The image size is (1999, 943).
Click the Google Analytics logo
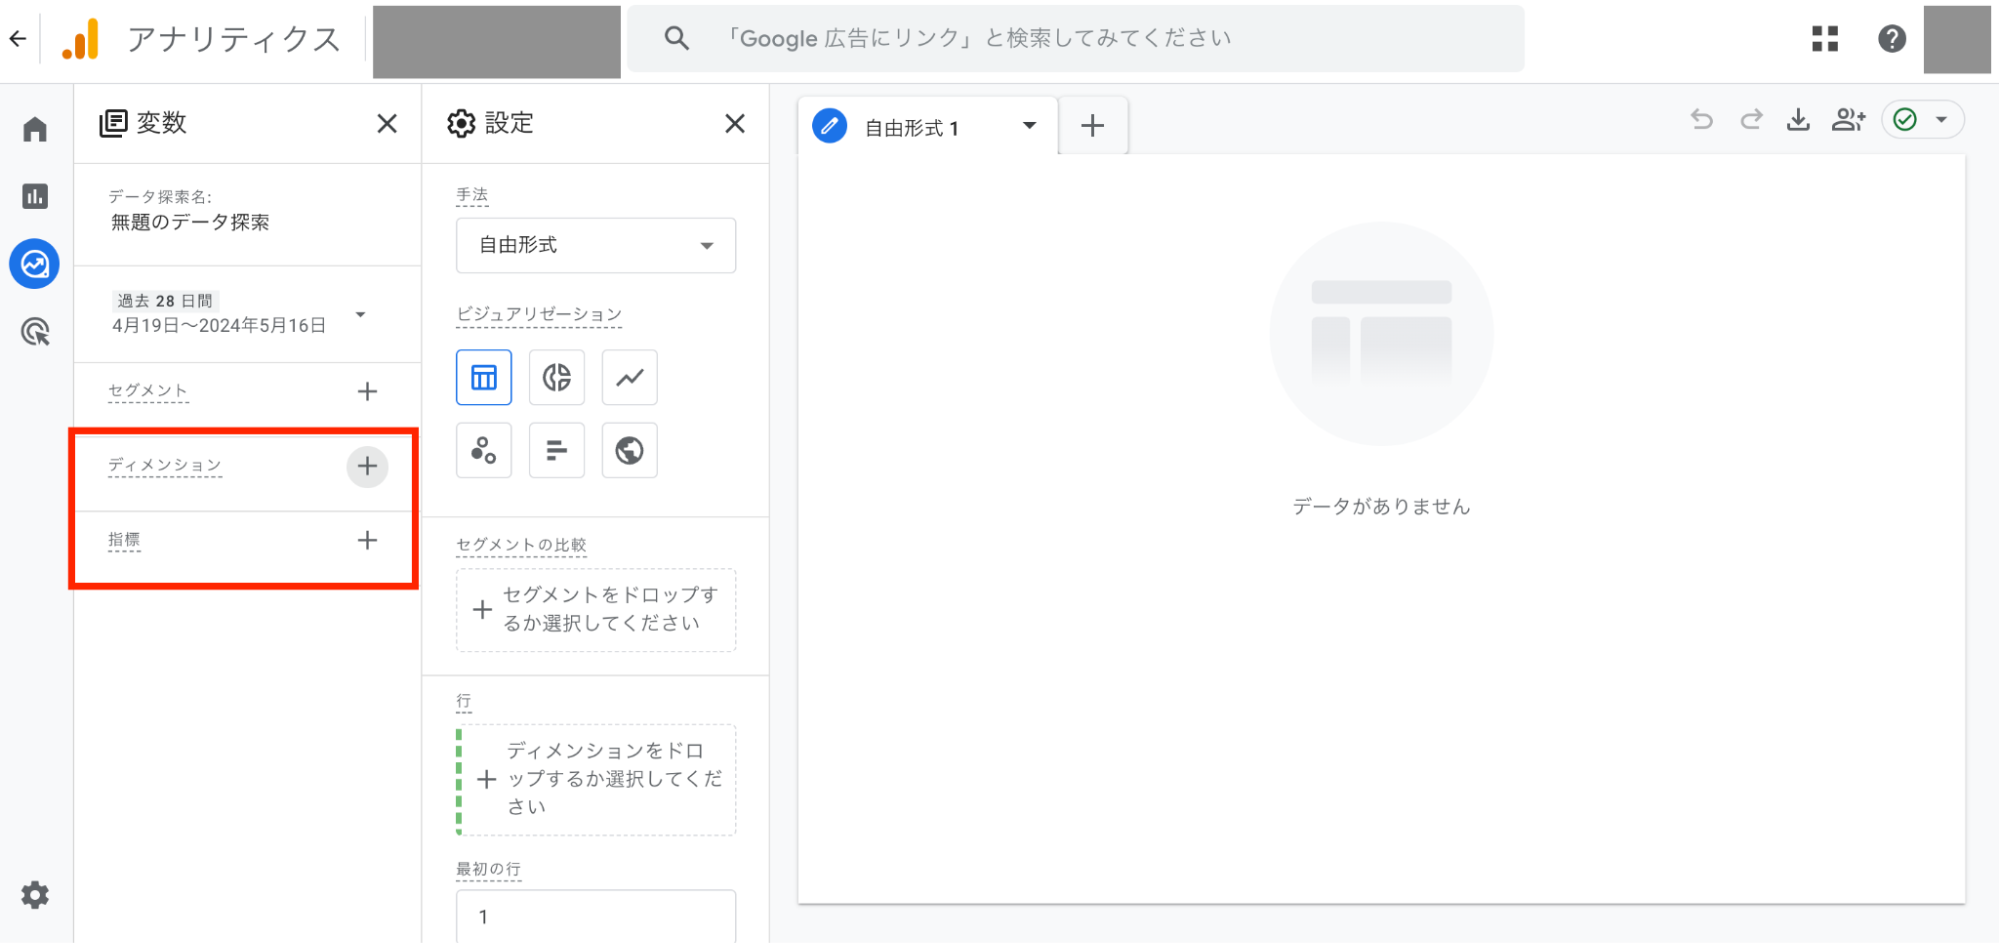[81, 39]
